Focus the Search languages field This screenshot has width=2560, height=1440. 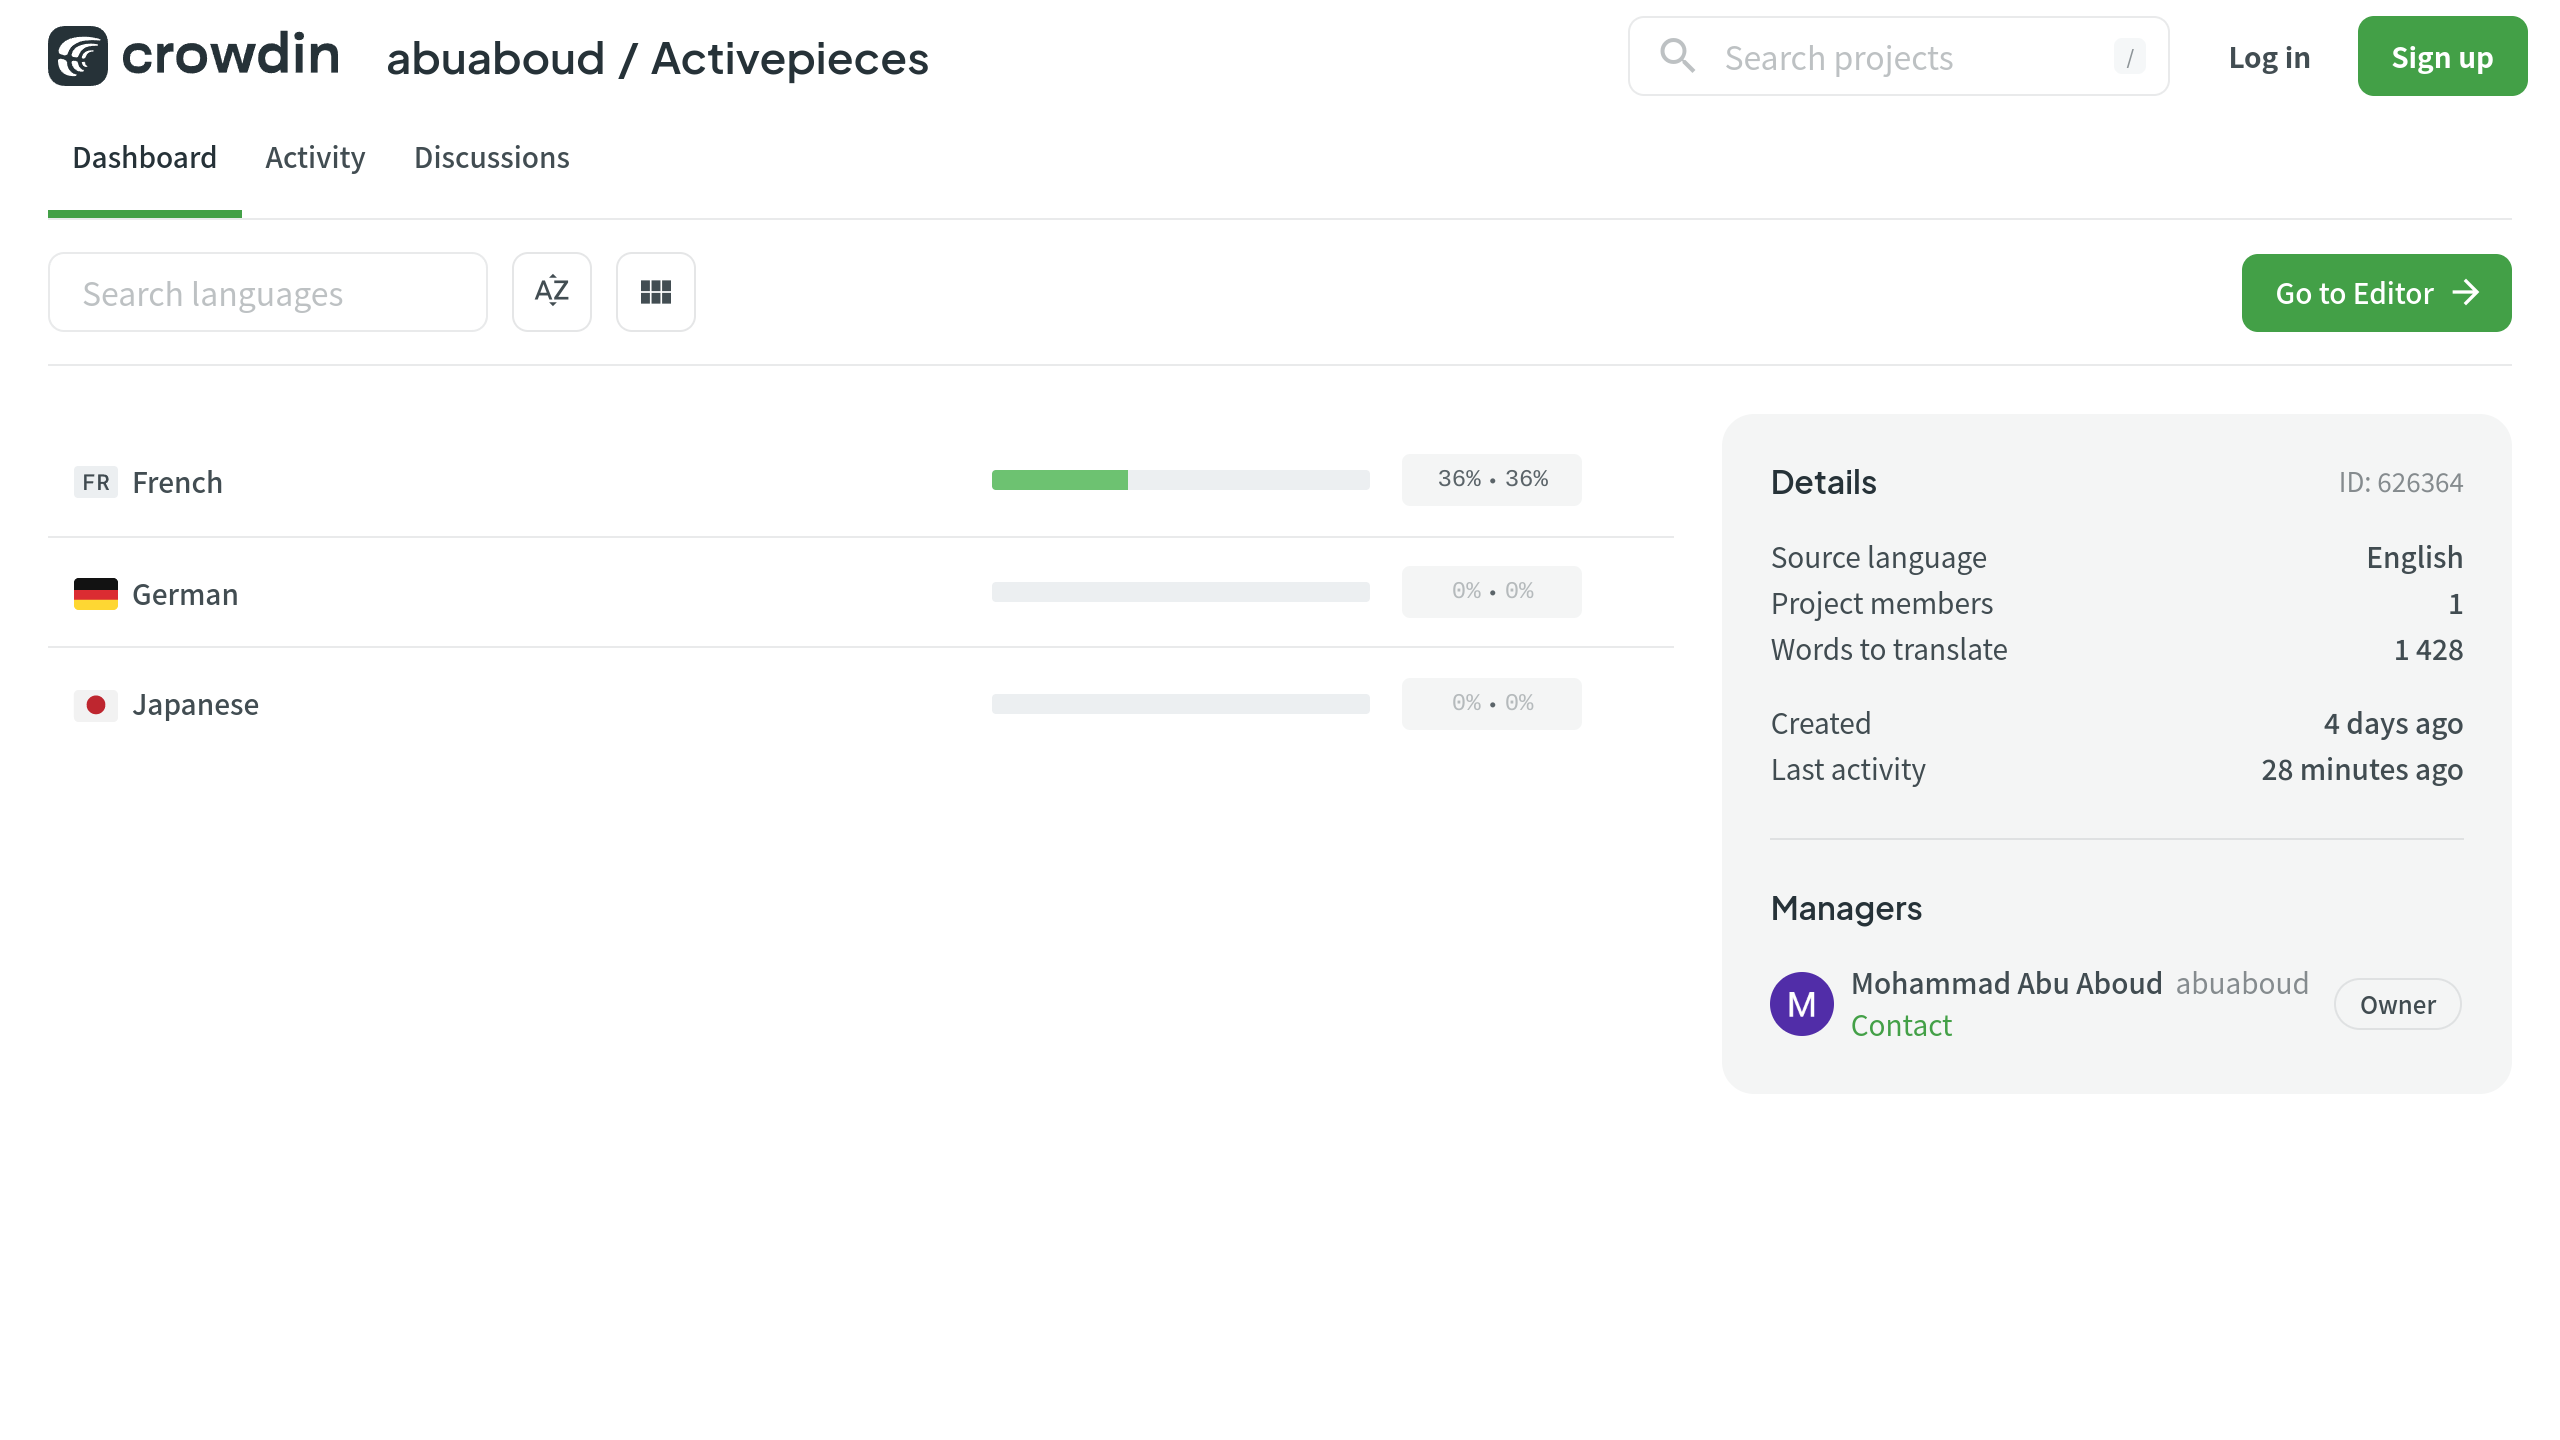pos(268,293)
